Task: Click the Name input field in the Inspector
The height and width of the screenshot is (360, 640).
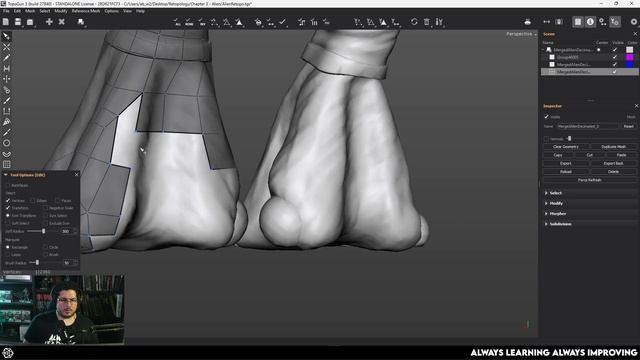Action: point(588,126)
